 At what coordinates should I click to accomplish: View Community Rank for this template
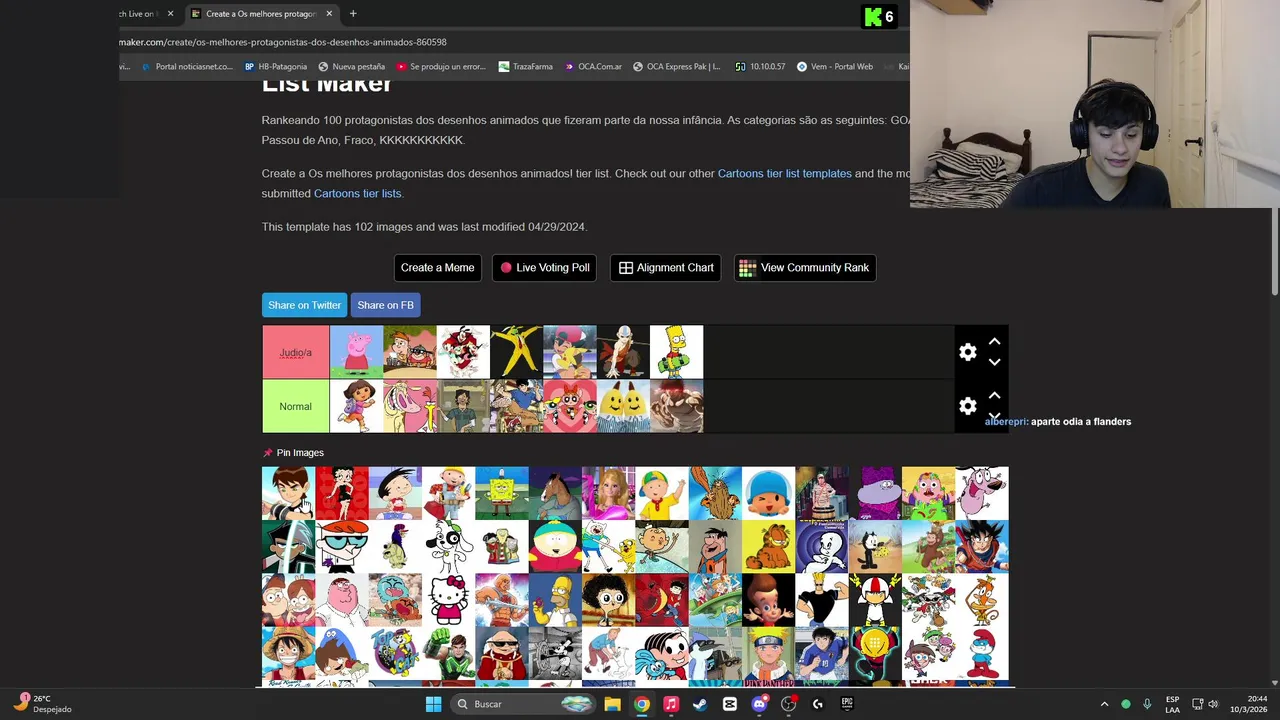tap(804, 268)
